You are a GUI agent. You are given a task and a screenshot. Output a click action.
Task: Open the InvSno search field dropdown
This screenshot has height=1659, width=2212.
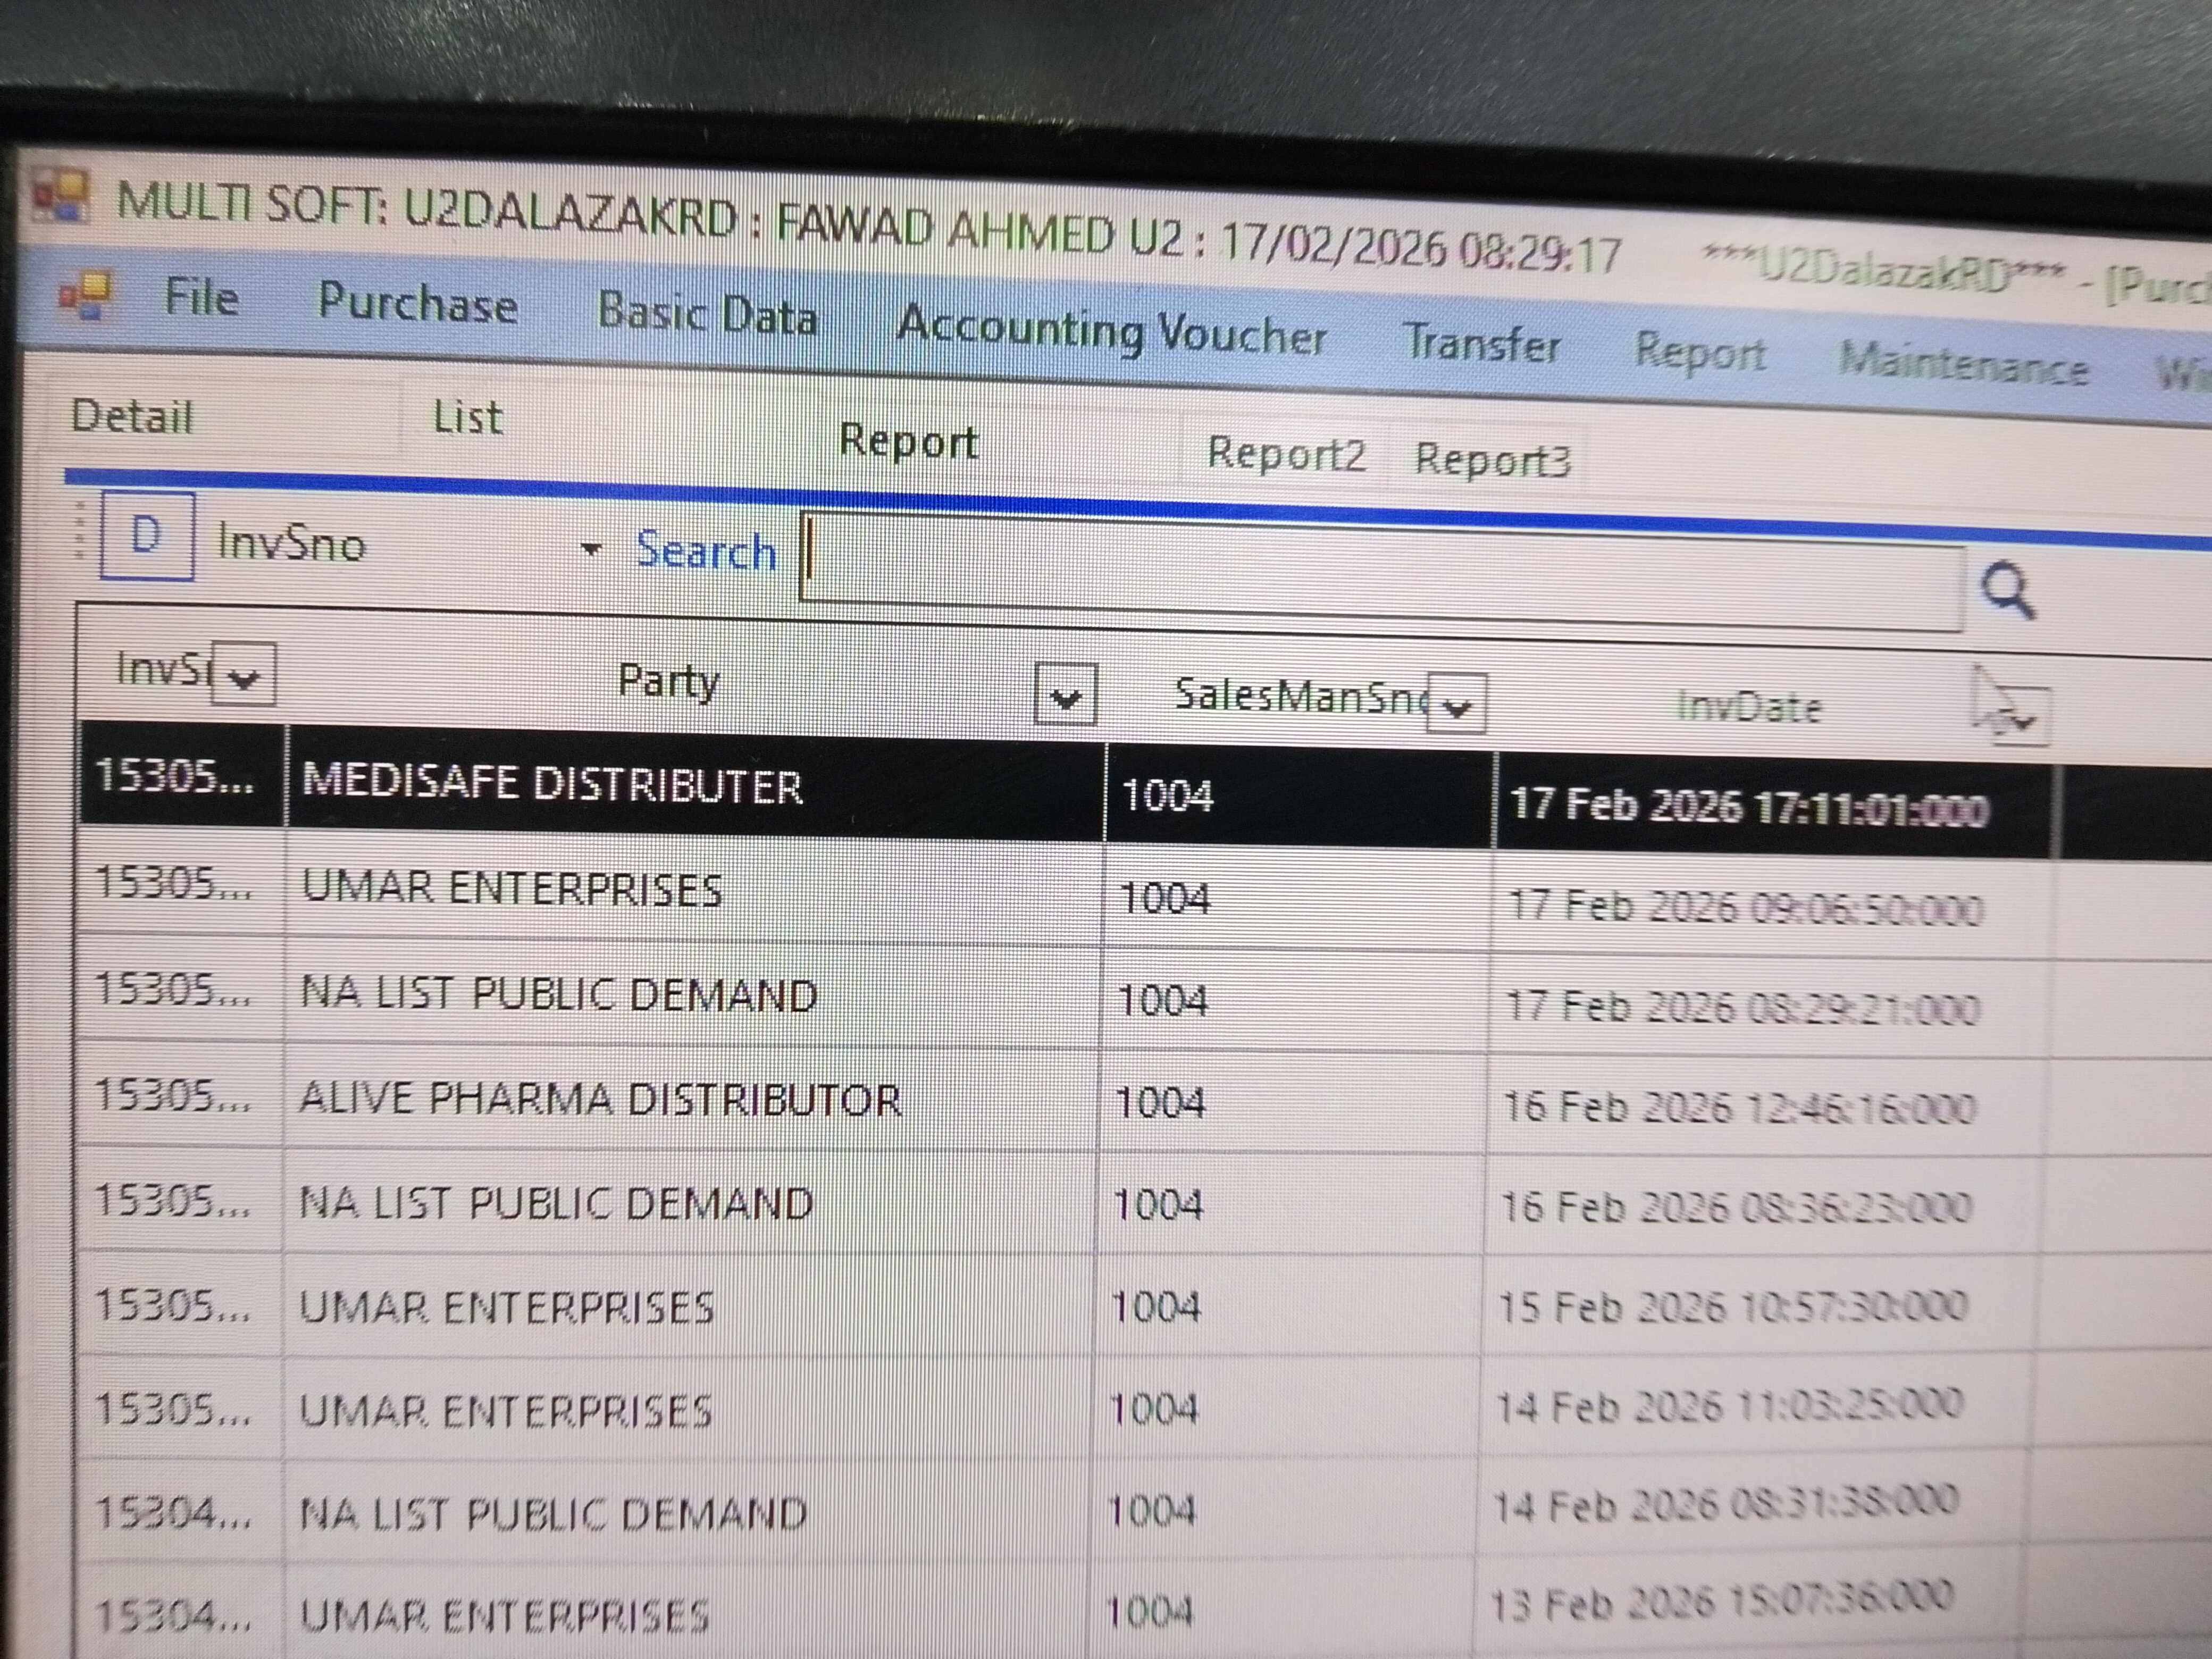click(591, 549)
